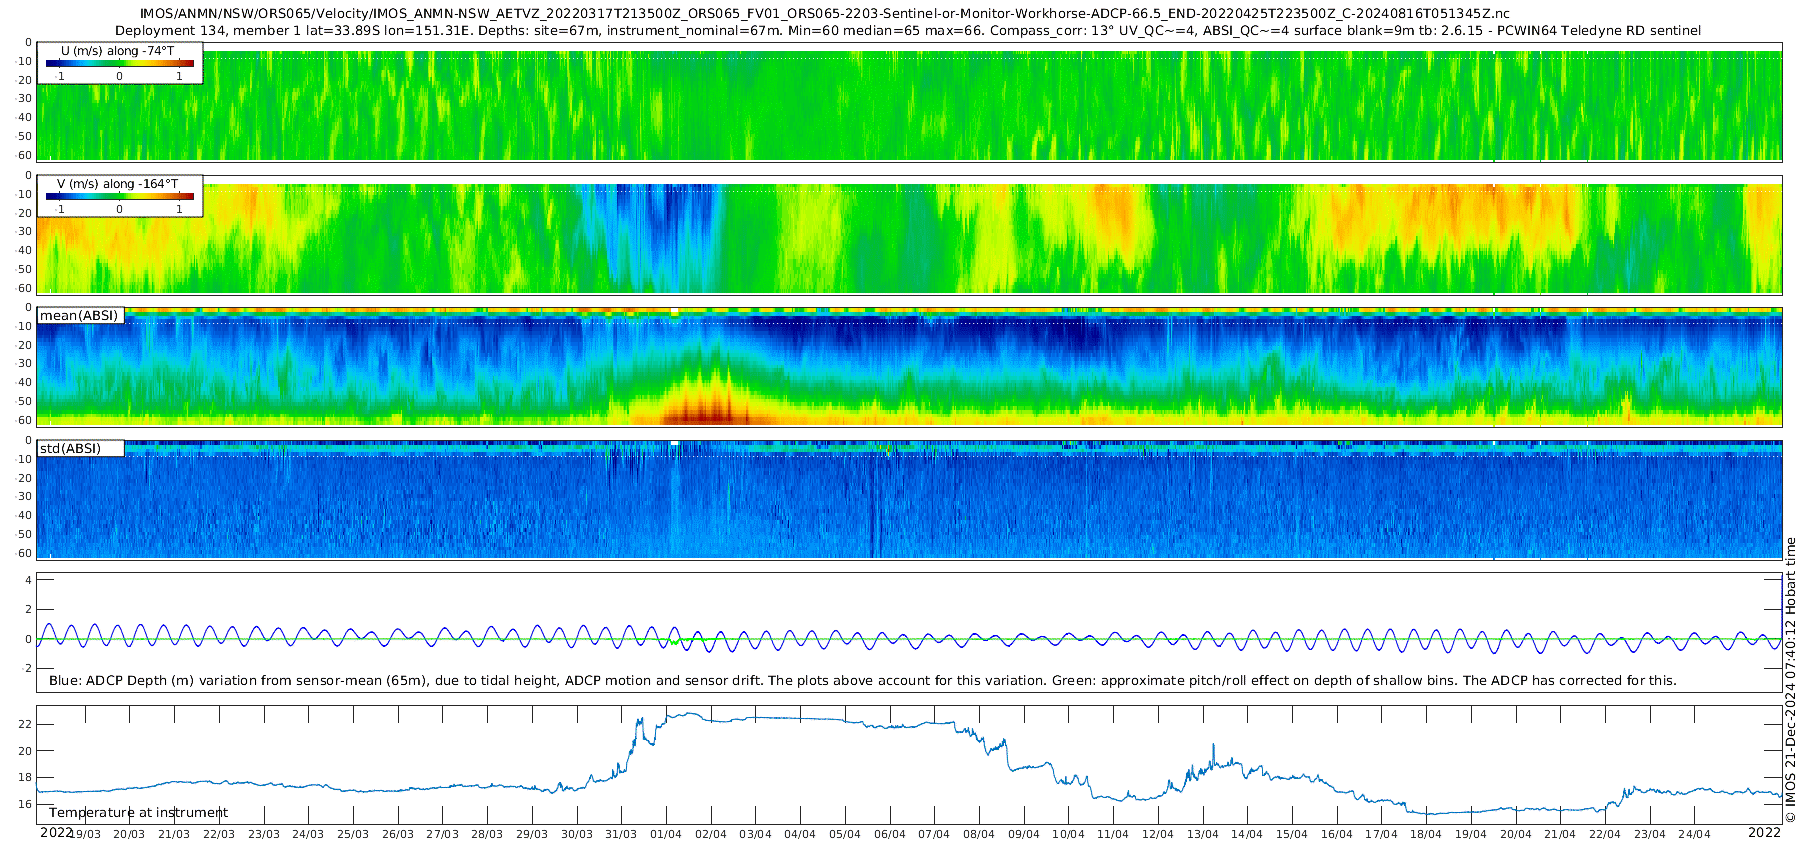This screenshot has height=850, width=1800.
Task: Click the V velocity colorbar legend
Action: [x=119, y=197]
